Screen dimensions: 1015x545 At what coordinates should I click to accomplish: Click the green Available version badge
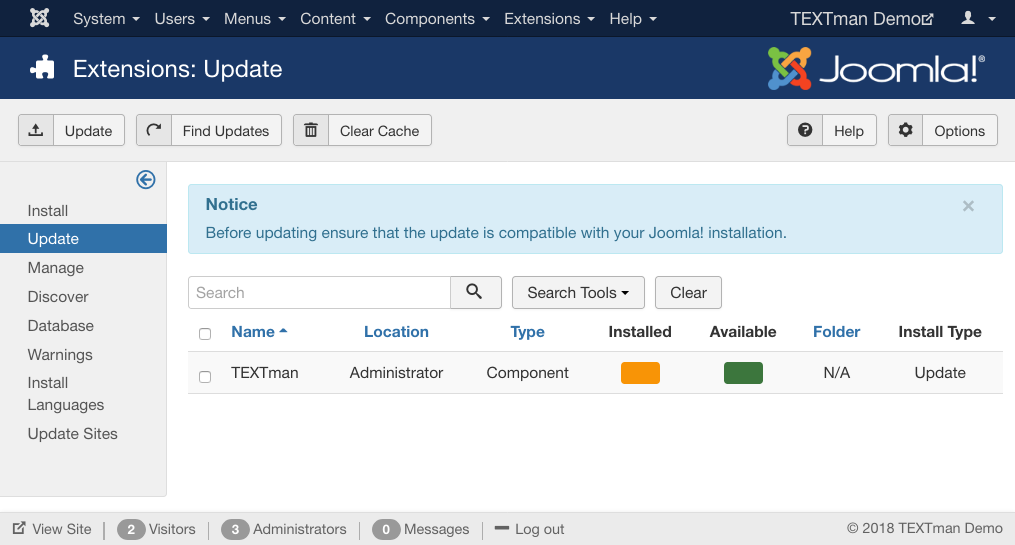click(x=743, y=373)
